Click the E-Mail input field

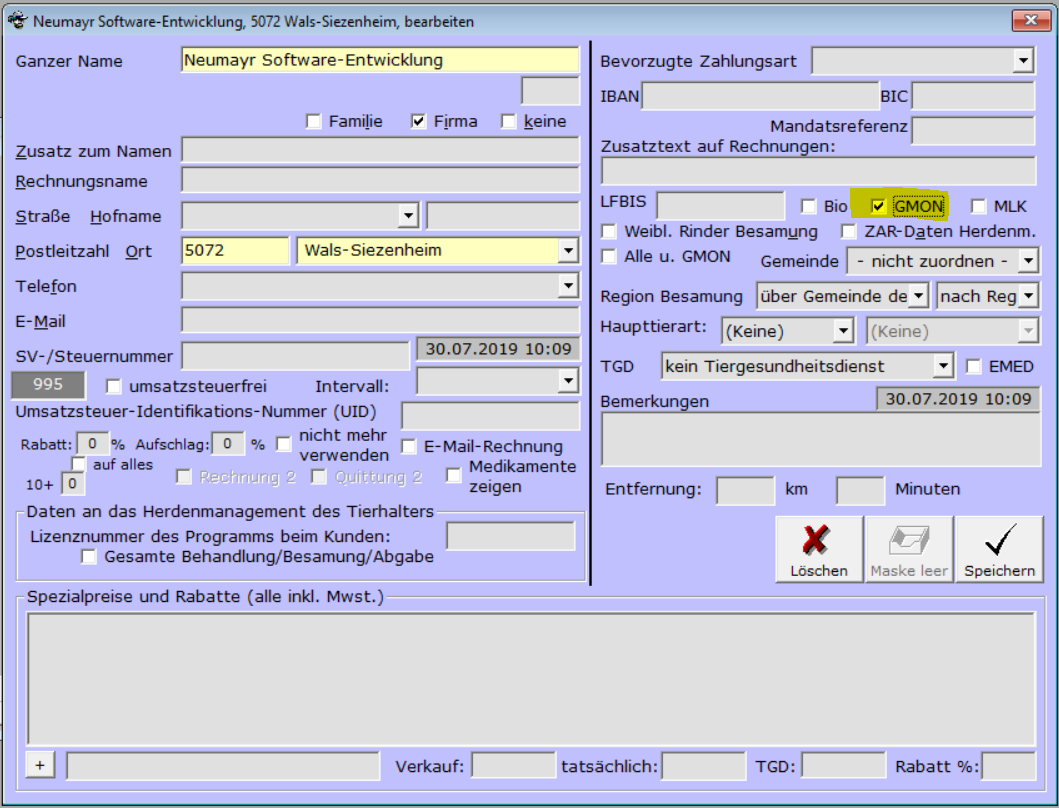[x=380, y=321]
